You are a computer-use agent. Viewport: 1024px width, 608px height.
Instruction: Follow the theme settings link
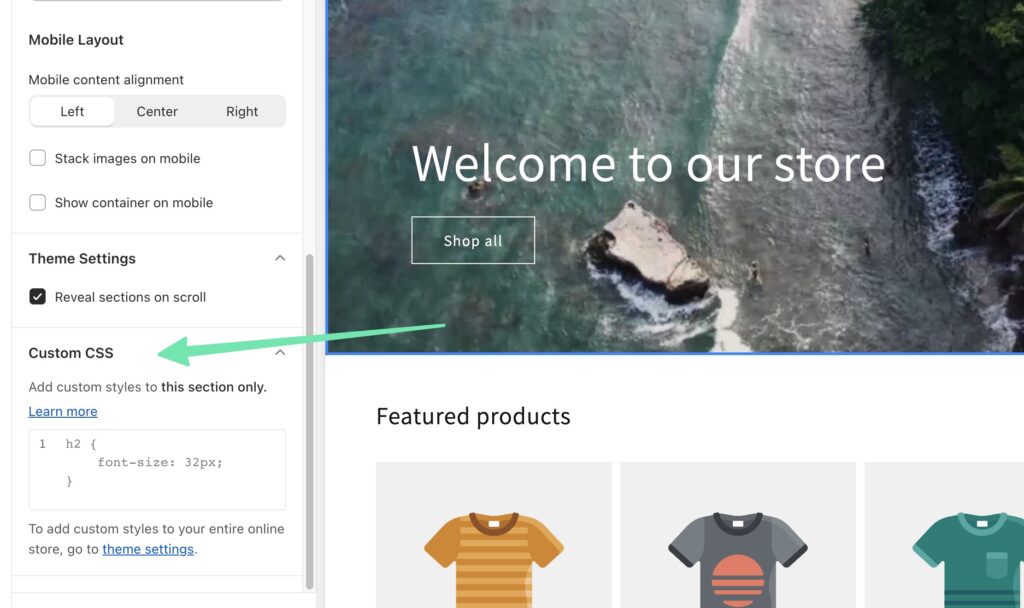[148, 549]
